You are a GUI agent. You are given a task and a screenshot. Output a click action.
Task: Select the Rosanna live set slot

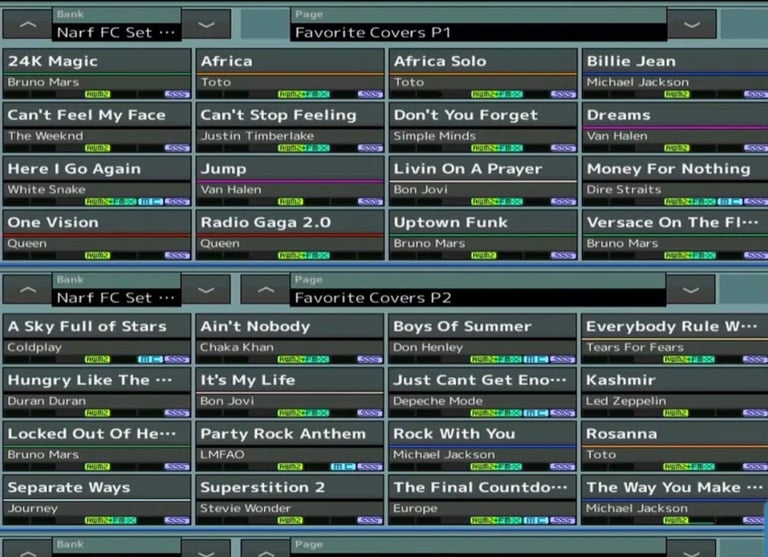(x=674, y=447)
